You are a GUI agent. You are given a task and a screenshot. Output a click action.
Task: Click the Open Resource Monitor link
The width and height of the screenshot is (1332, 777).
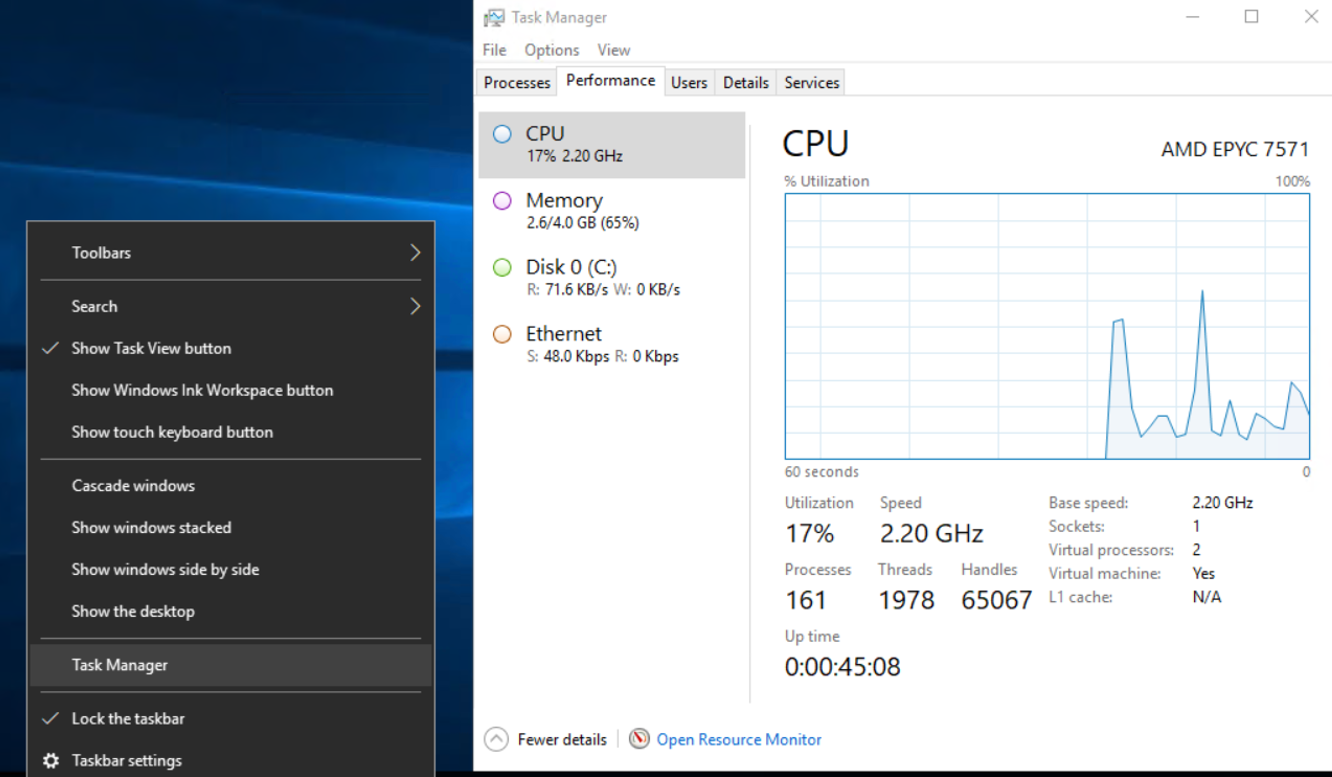[739, 740]
